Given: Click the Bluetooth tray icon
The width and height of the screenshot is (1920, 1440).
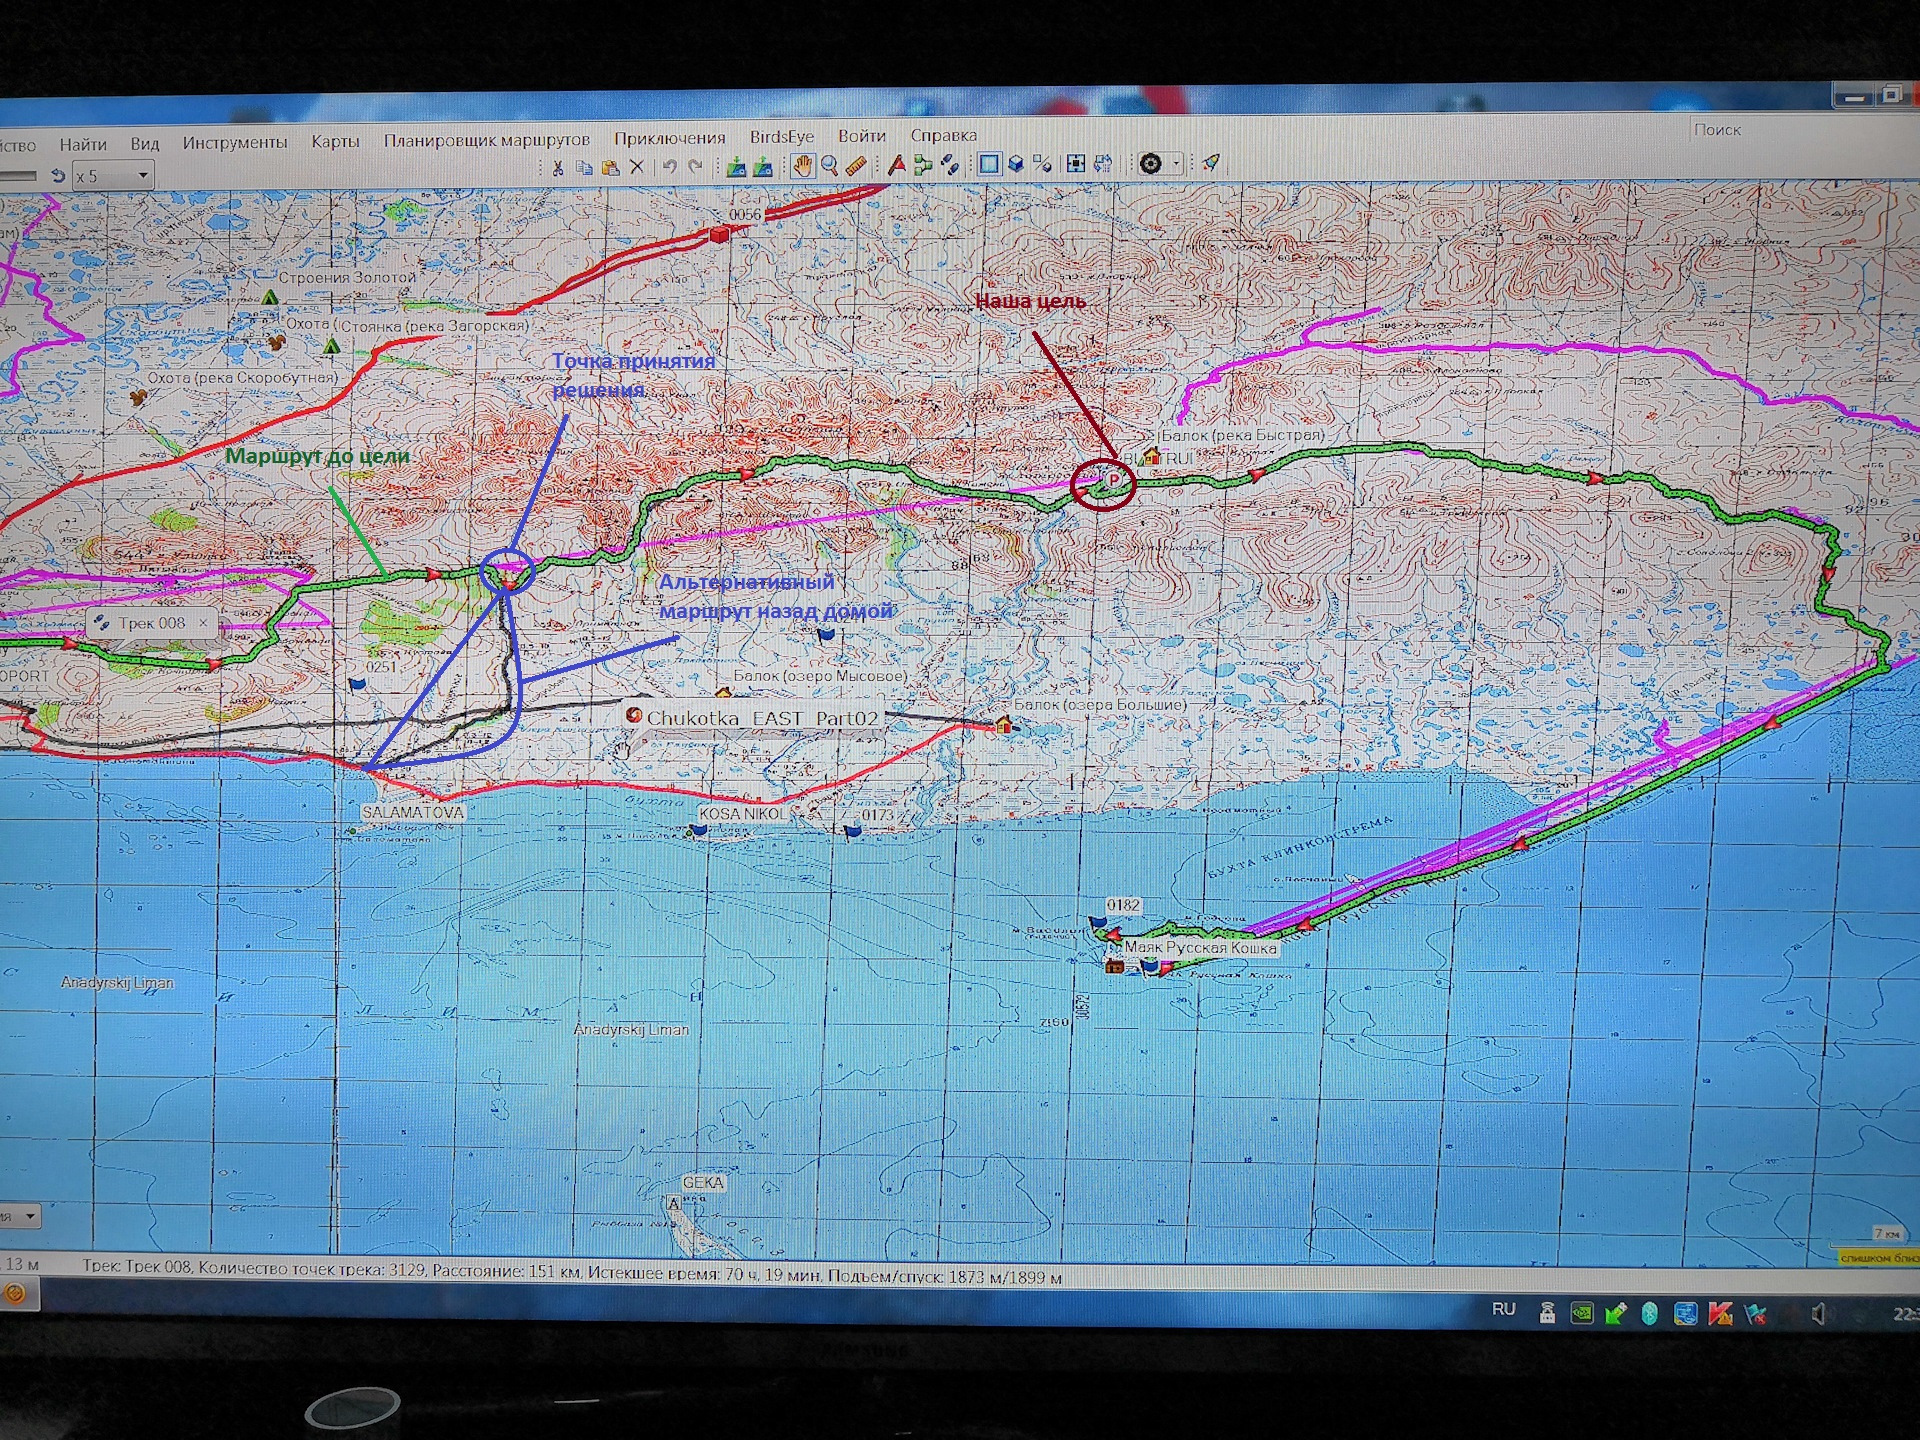Looking at the screenshot, I should [1649, 1313].
